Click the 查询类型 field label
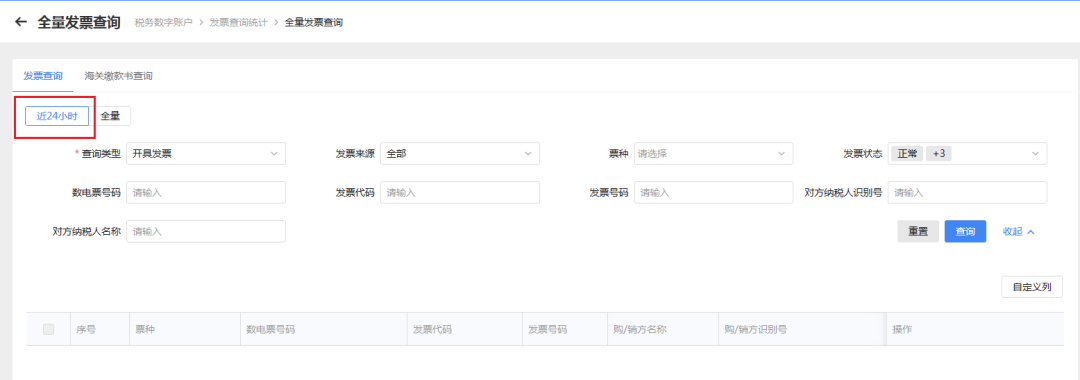 tap(101, 154)
